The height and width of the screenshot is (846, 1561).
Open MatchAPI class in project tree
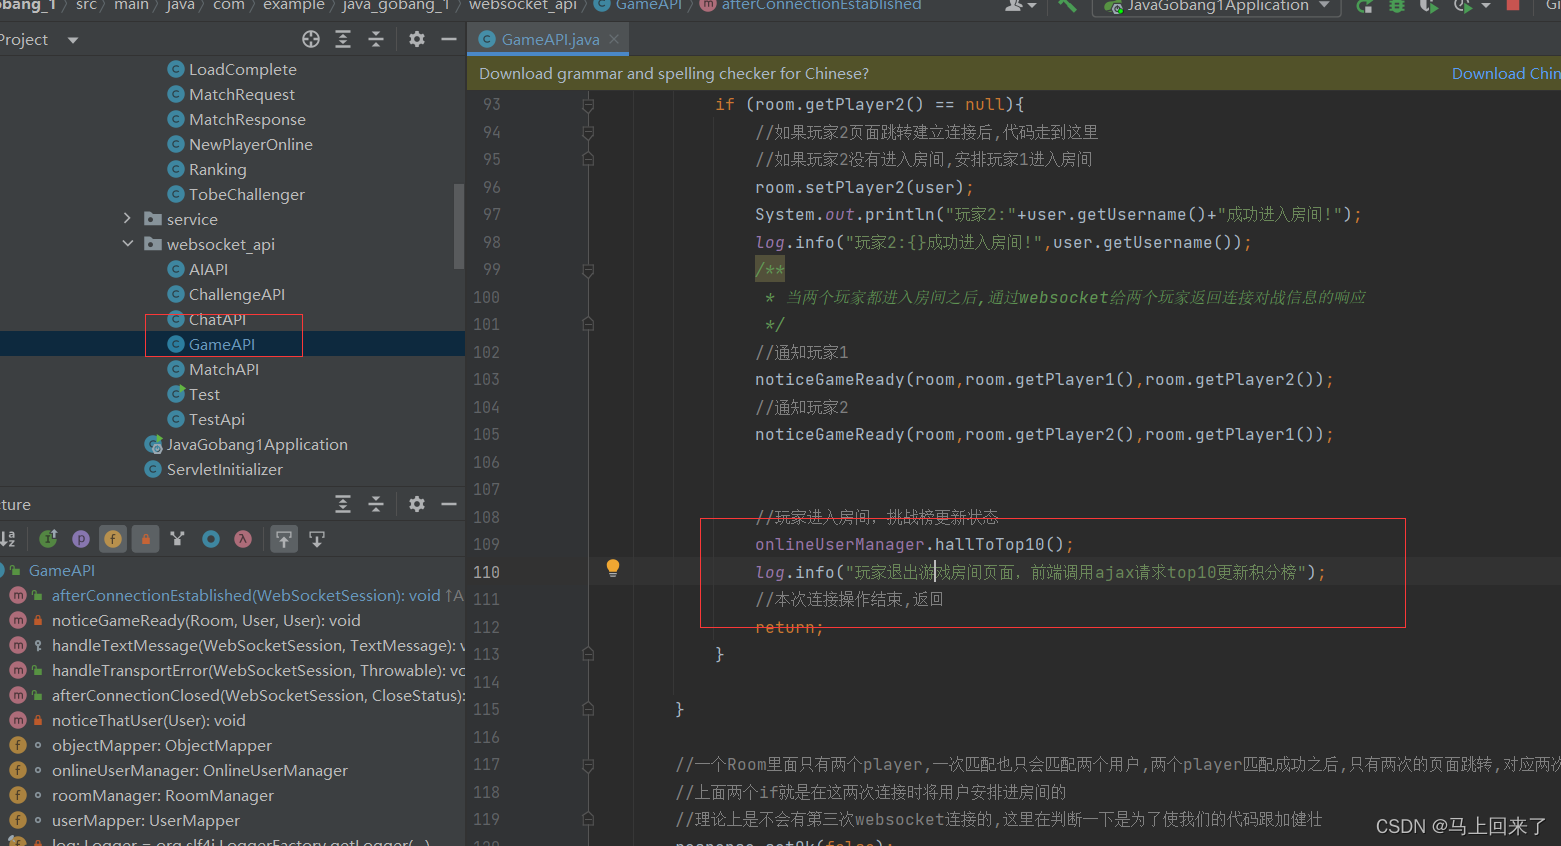pos(224,369)
